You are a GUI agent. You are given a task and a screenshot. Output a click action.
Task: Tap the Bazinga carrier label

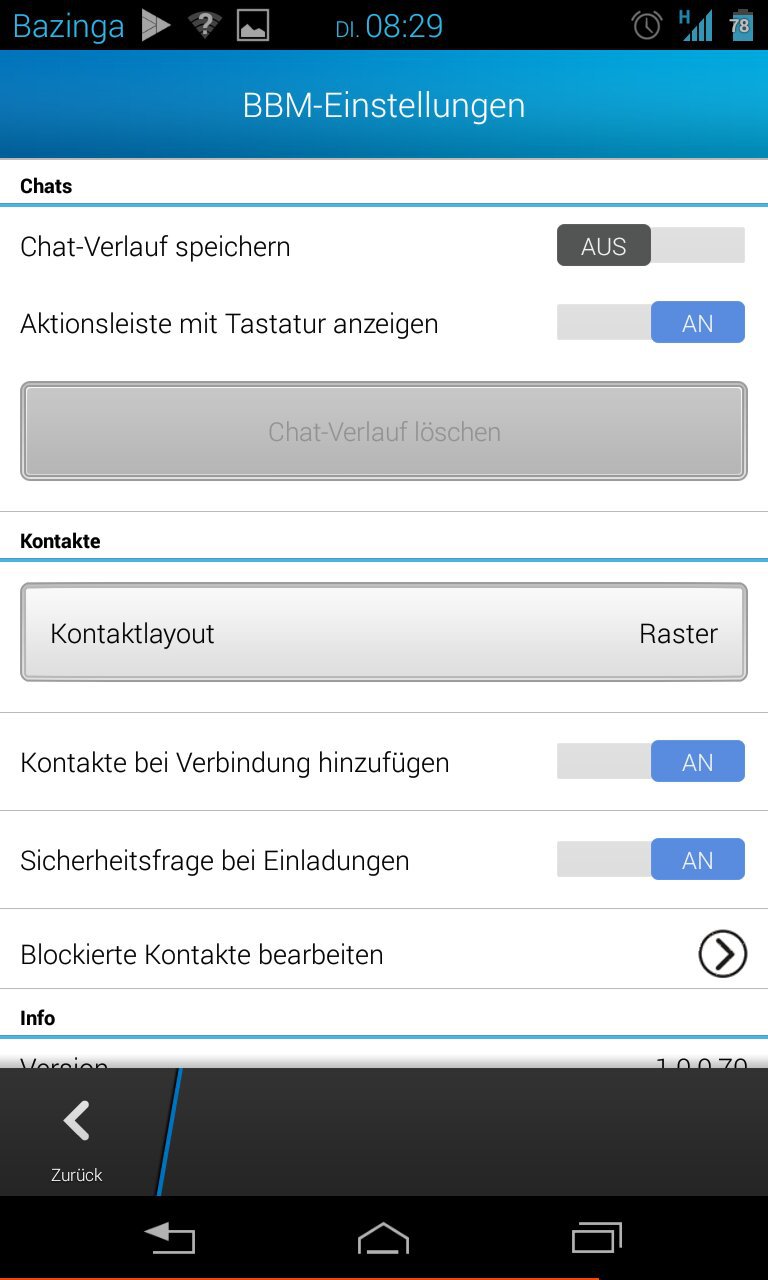(x=69, y=25)
